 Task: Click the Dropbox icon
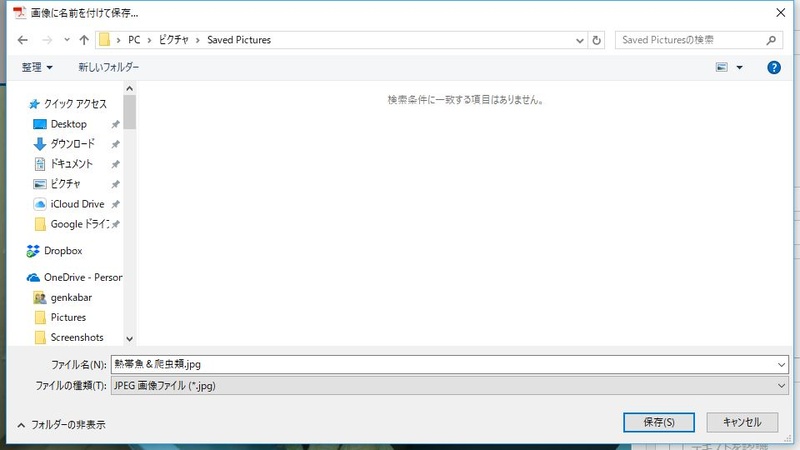coord(33,251)
